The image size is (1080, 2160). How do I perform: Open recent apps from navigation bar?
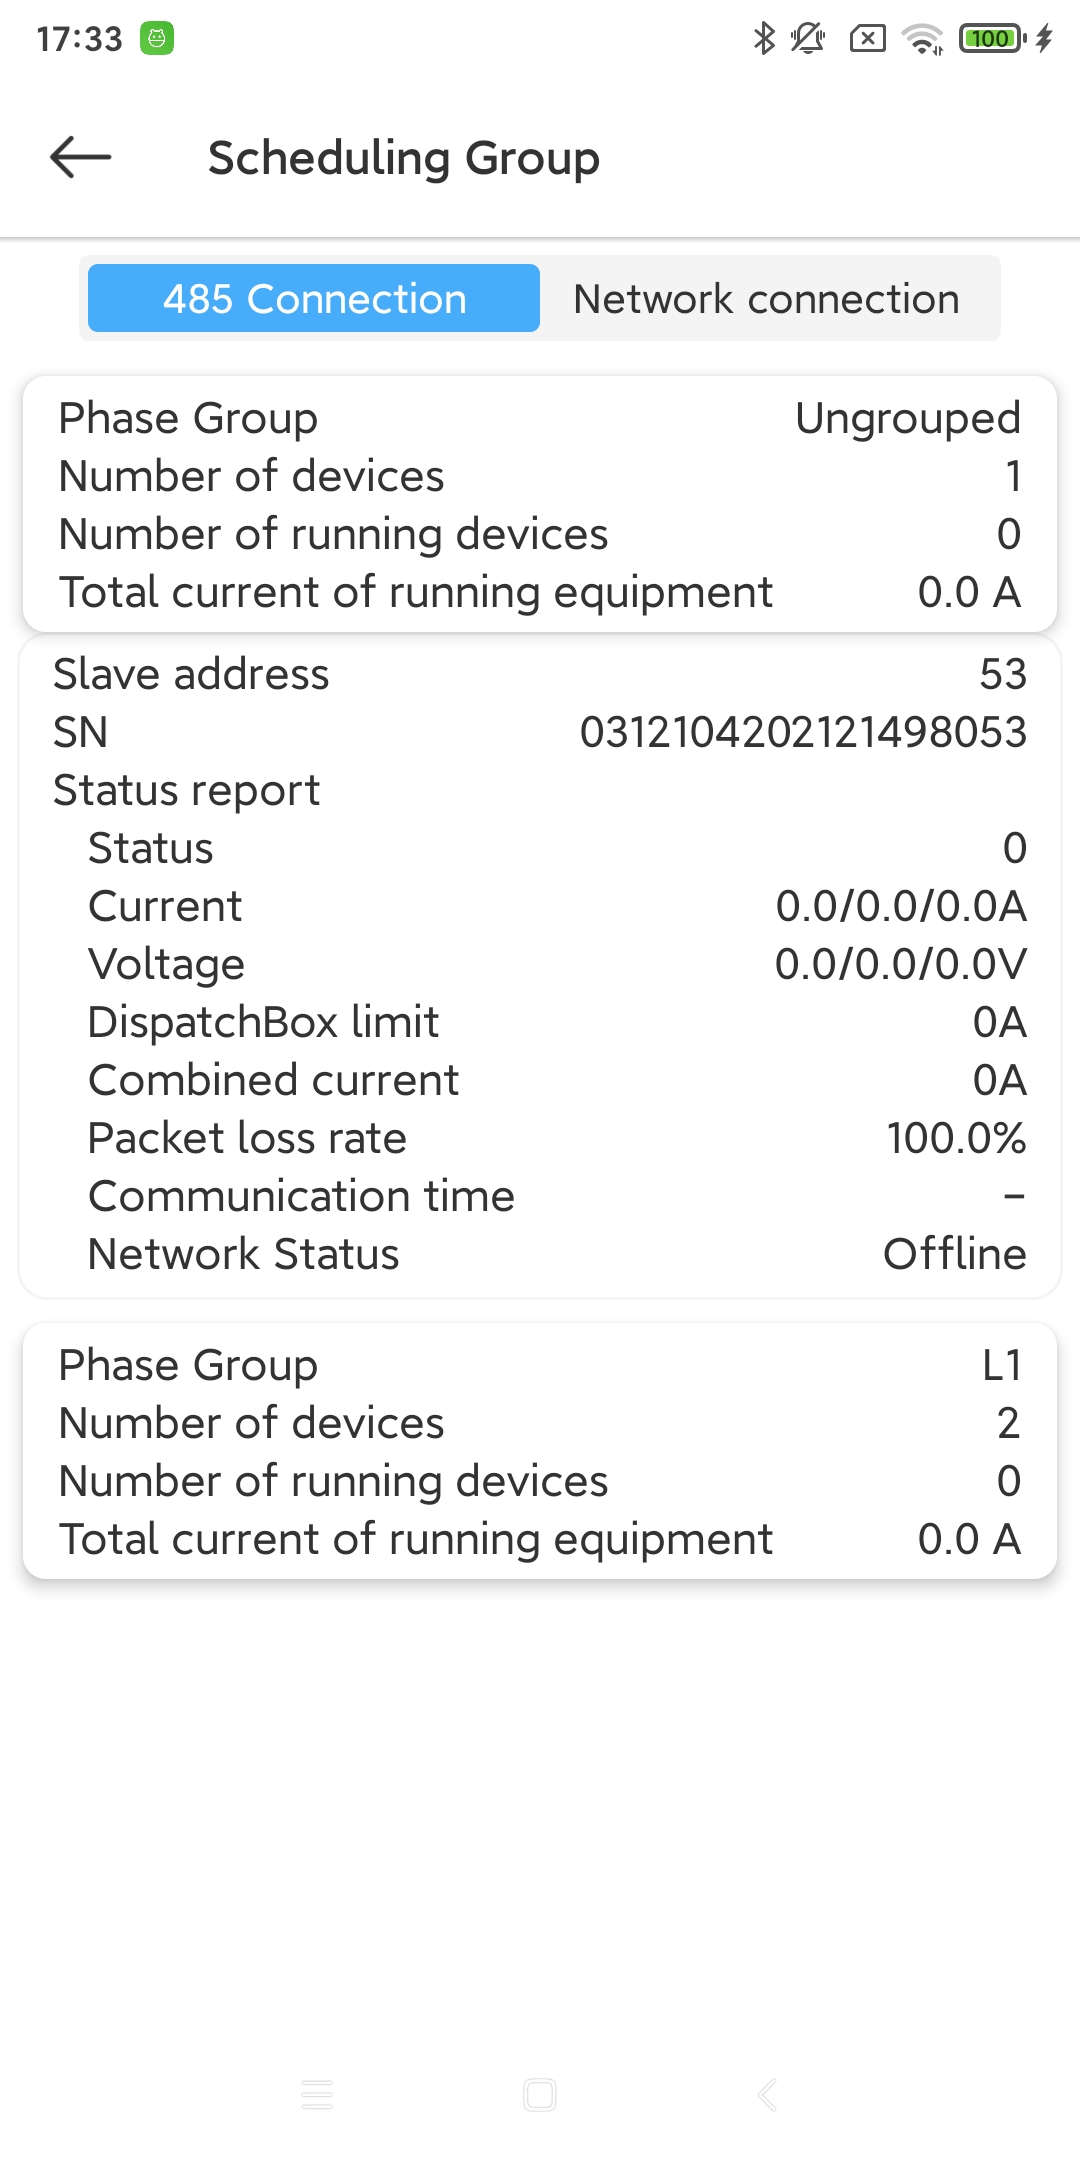[x=317, y=2094]
